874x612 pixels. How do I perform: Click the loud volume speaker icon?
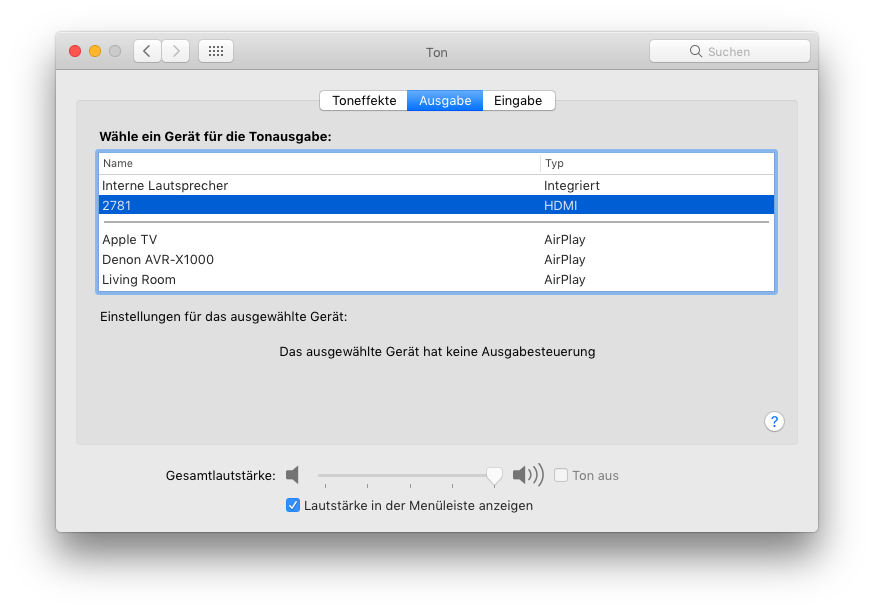tap(528, 475)
